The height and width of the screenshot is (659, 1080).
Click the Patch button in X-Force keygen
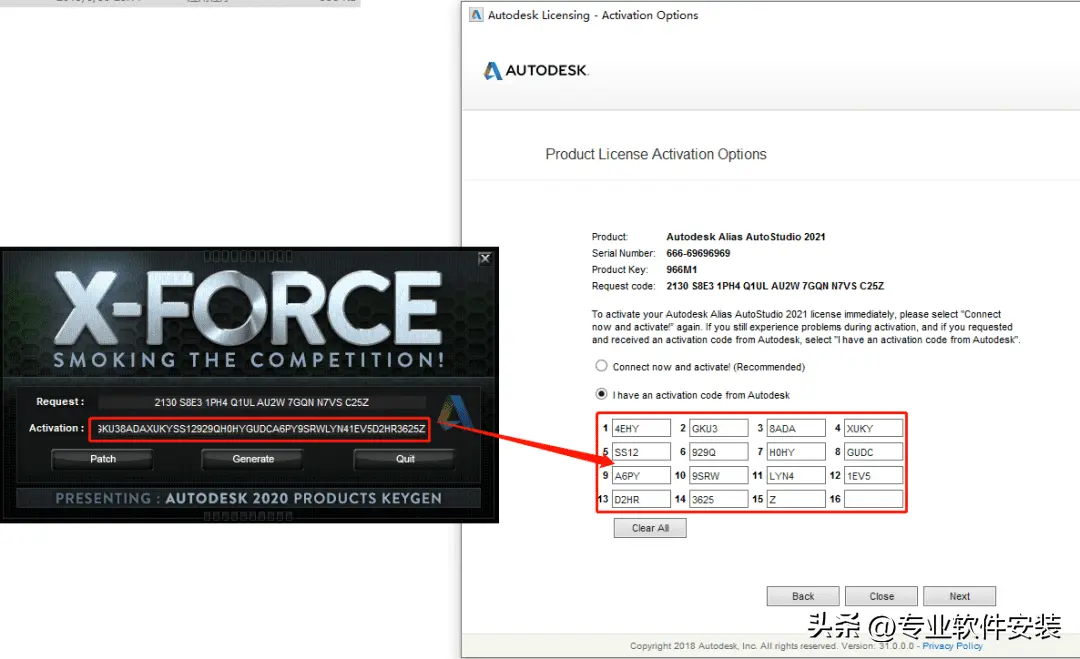pos(102,459)
